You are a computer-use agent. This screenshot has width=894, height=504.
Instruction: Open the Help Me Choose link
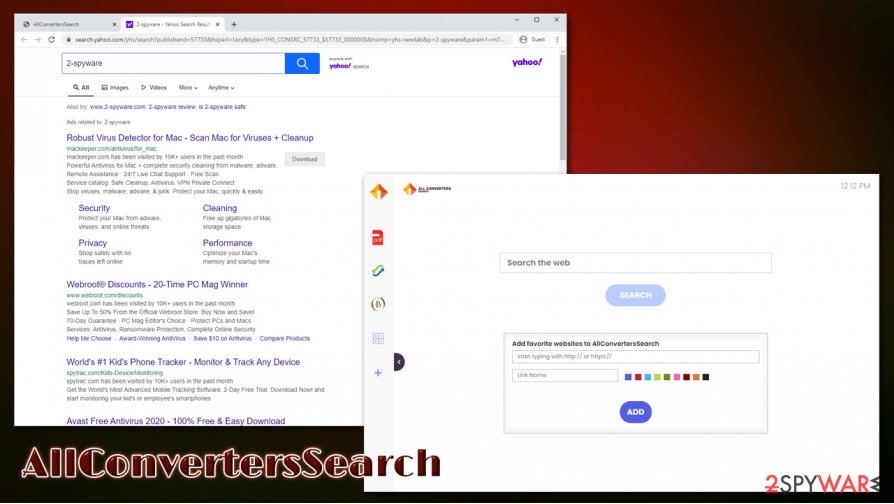click(89, 339)
